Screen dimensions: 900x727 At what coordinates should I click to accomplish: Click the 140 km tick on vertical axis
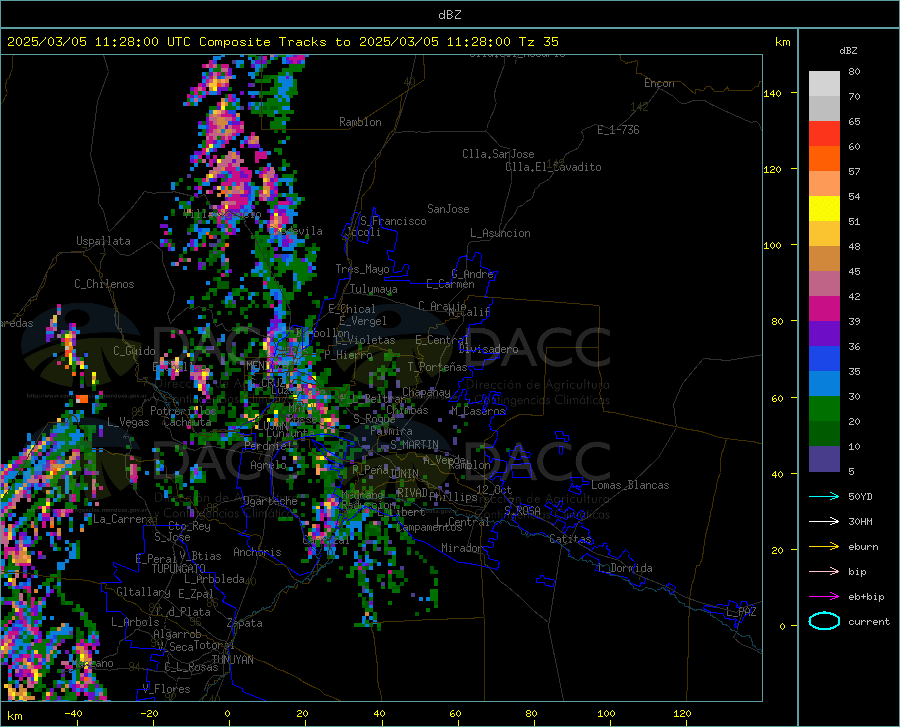[x=772, y=93]
